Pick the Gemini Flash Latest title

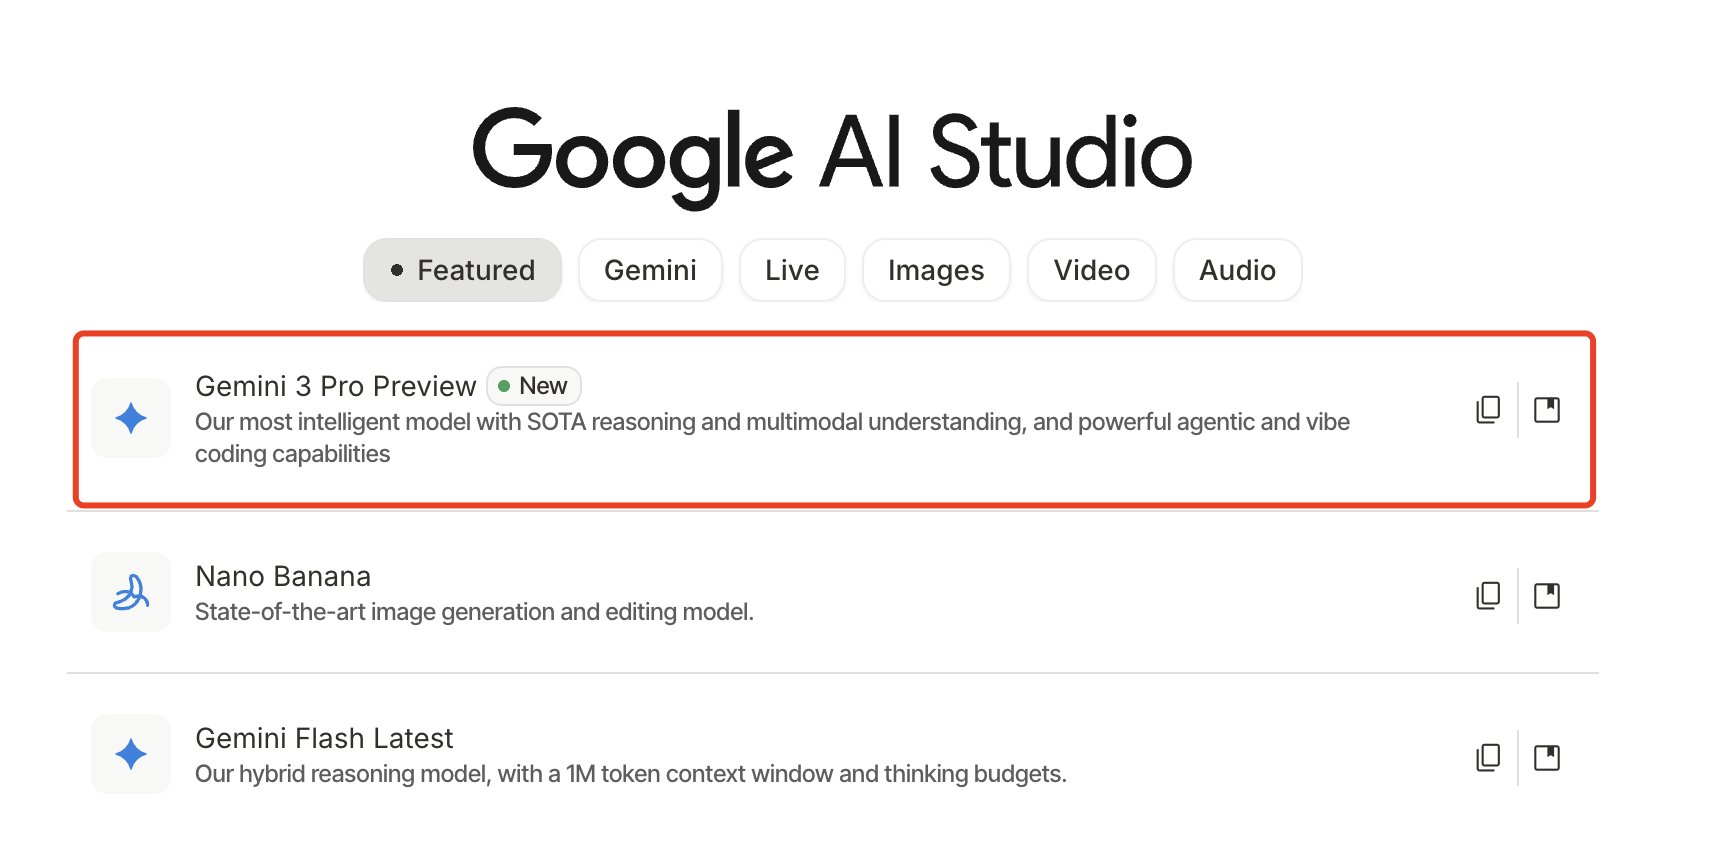tap(324, 738)
